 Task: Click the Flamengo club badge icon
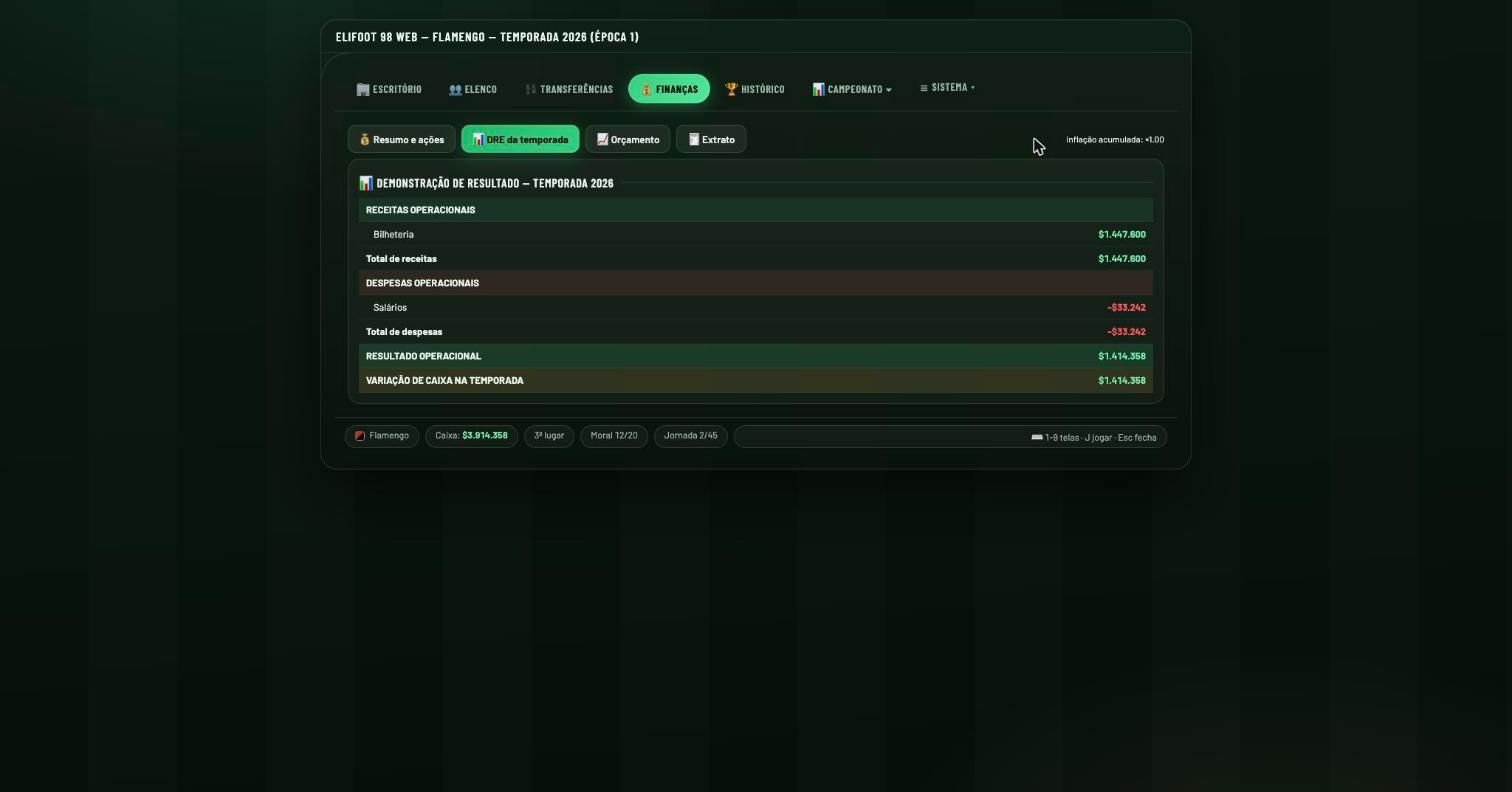360,436
